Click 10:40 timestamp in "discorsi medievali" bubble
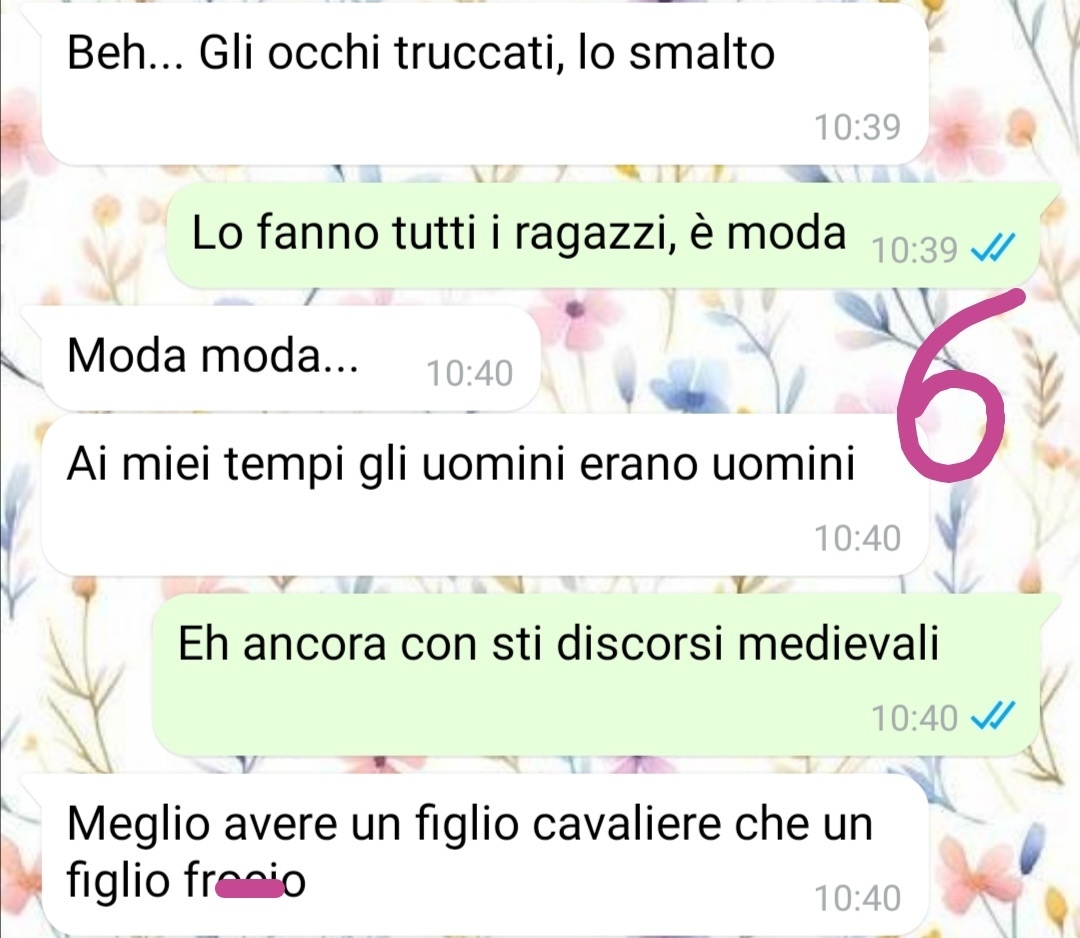Screen dimensions: 1080x938 coord(914,718)
